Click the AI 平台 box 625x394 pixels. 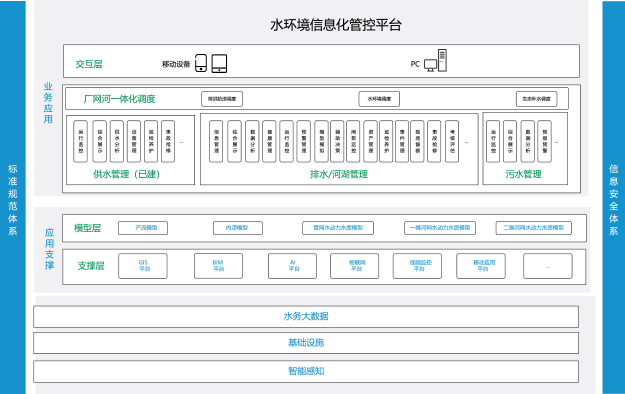(293, 266)
